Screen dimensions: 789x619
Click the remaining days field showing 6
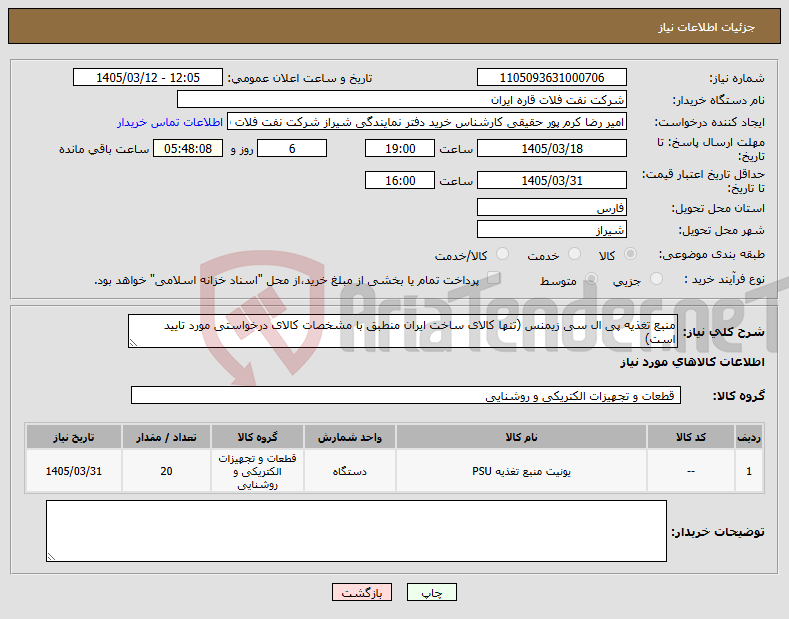(x=292, y=148)
